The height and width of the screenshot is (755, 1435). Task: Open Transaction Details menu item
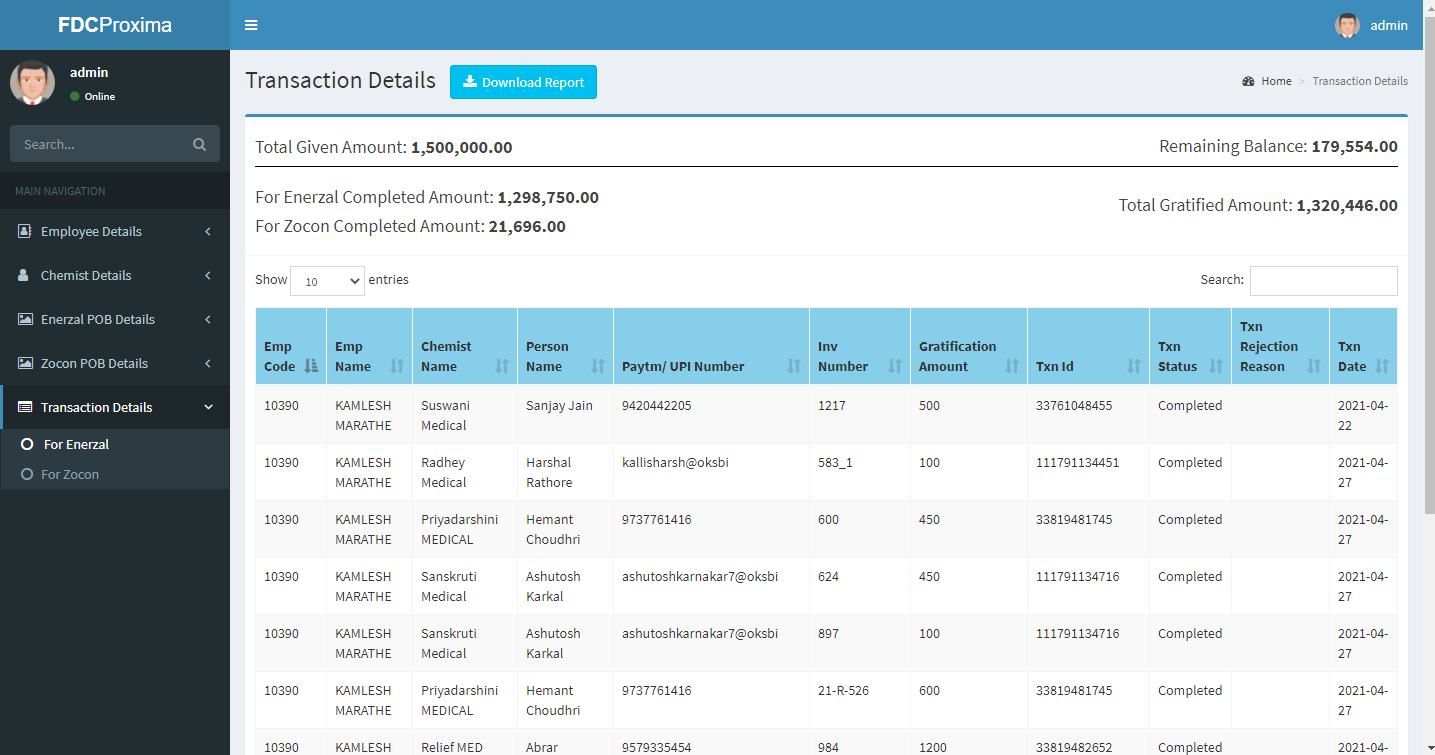115,407
